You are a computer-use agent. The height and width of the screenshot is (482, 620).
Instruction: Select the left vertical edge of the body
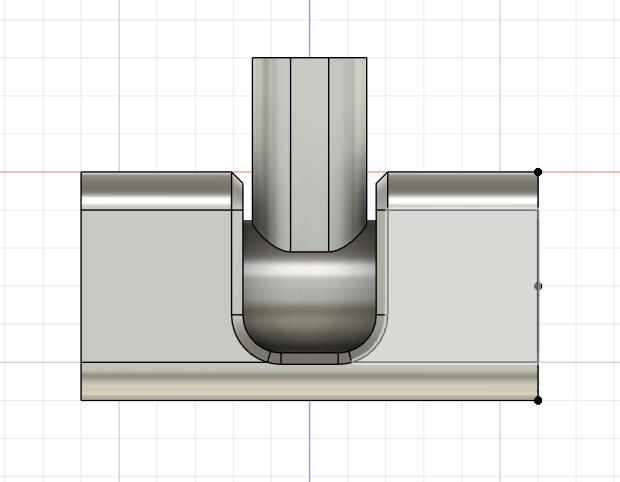[x=81, y=290]
